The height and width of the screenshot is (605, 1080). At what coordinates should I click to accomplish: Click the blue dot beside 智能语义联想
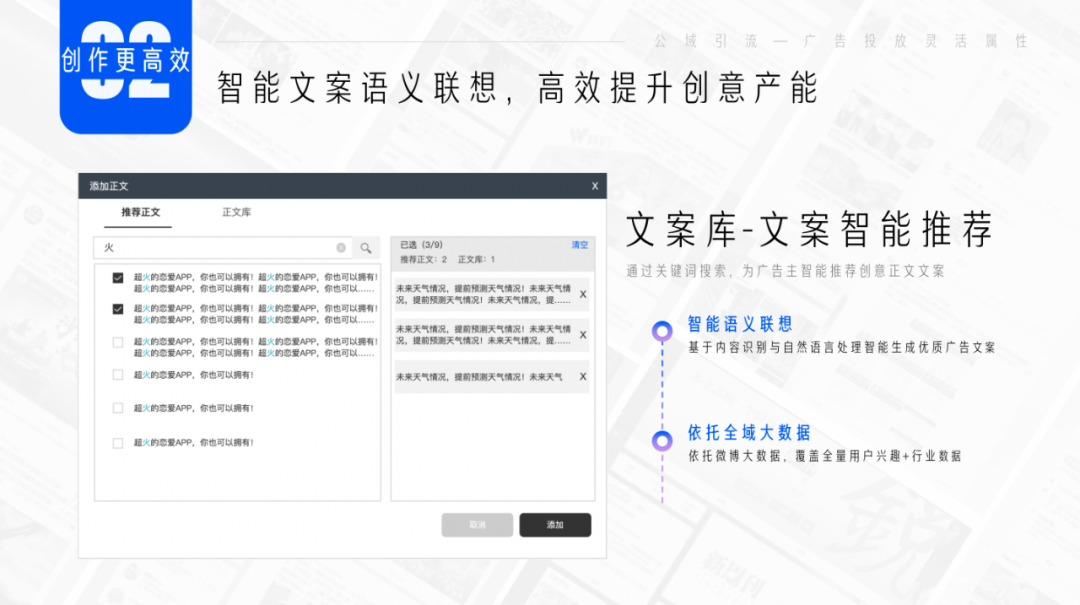(x=661, y=330)
